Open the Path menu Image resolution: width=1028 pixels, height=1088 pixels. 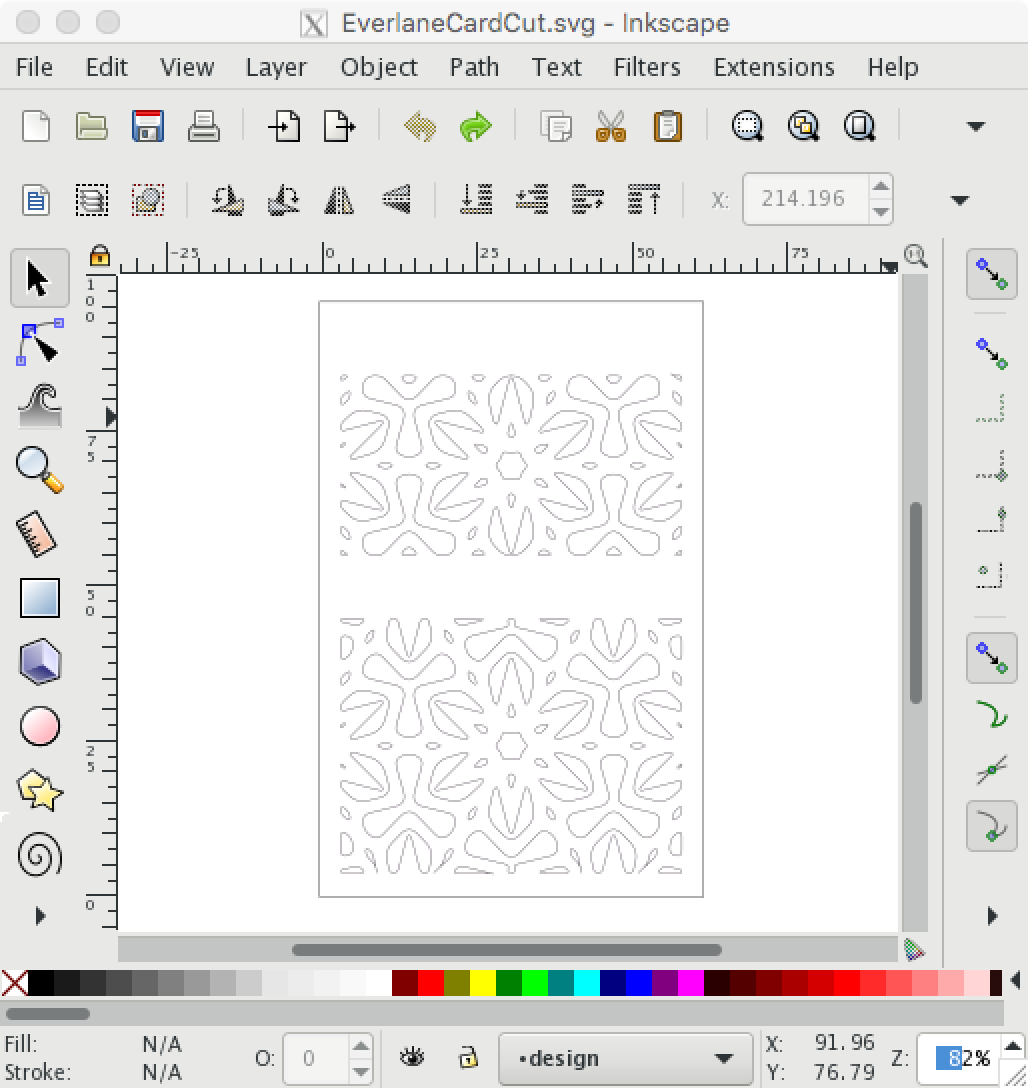pos(474,67)
